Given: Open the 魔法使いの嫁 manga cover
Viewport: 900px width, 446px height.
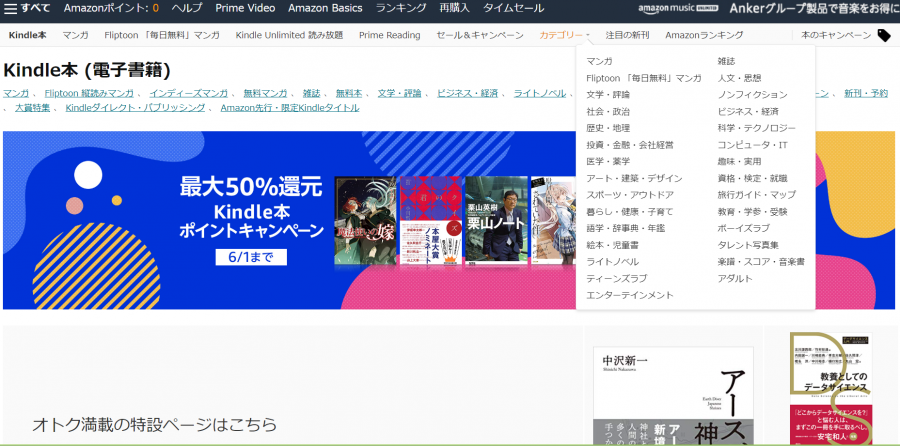Looking at the screenshot, I should coord(365,220).
